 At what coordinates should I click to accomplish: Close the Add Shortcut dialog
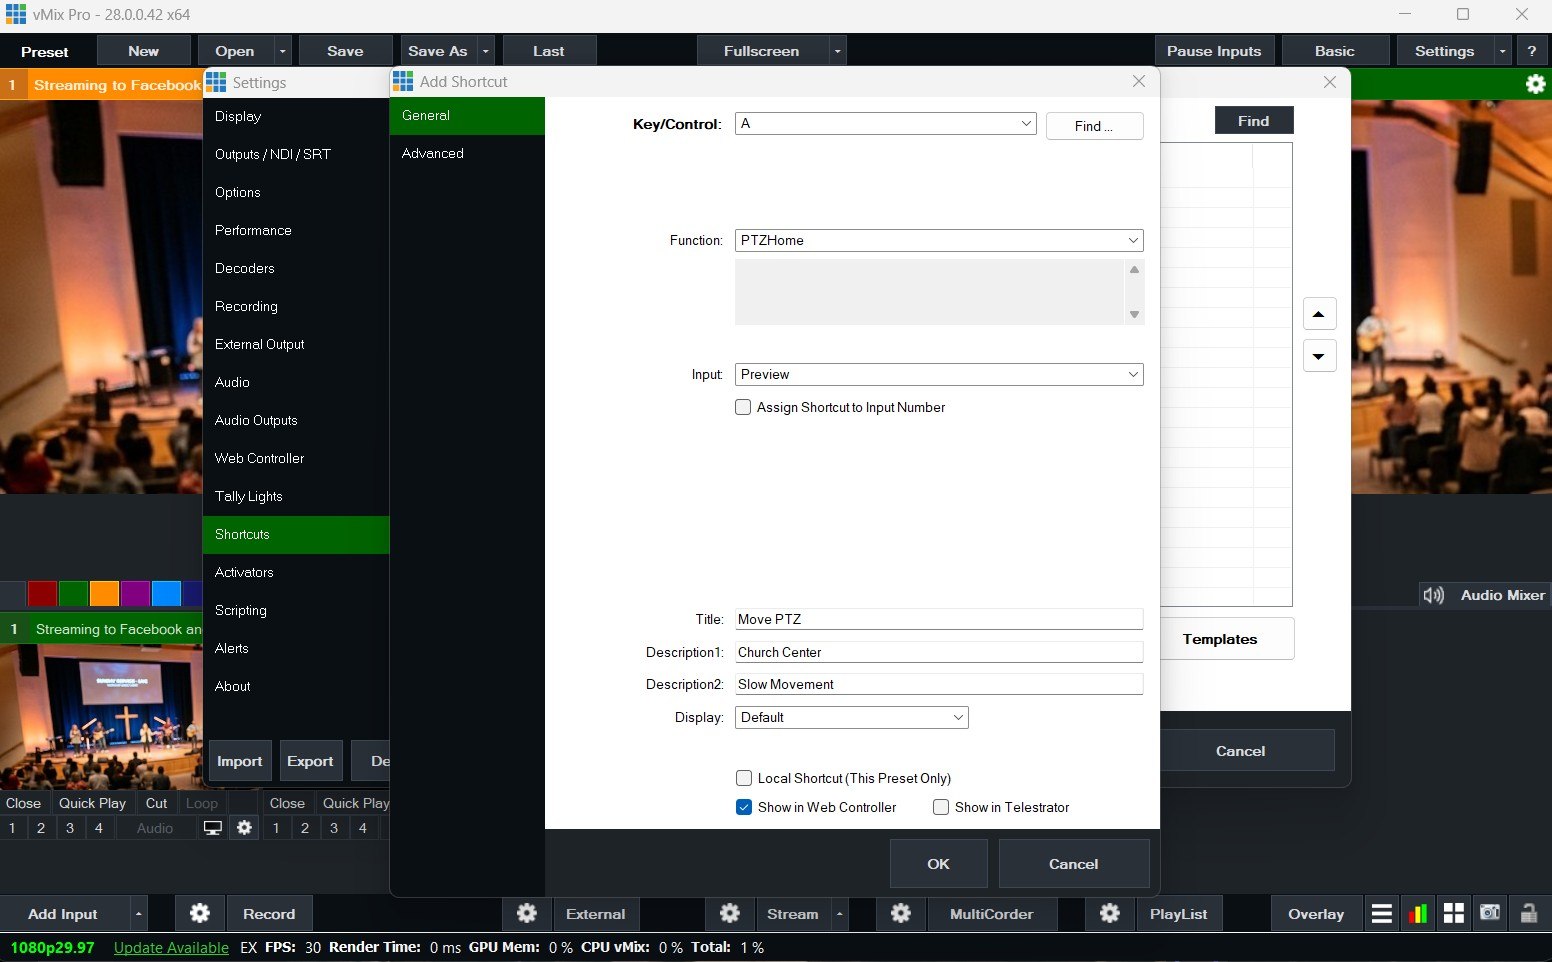(x=1139, y=81)
